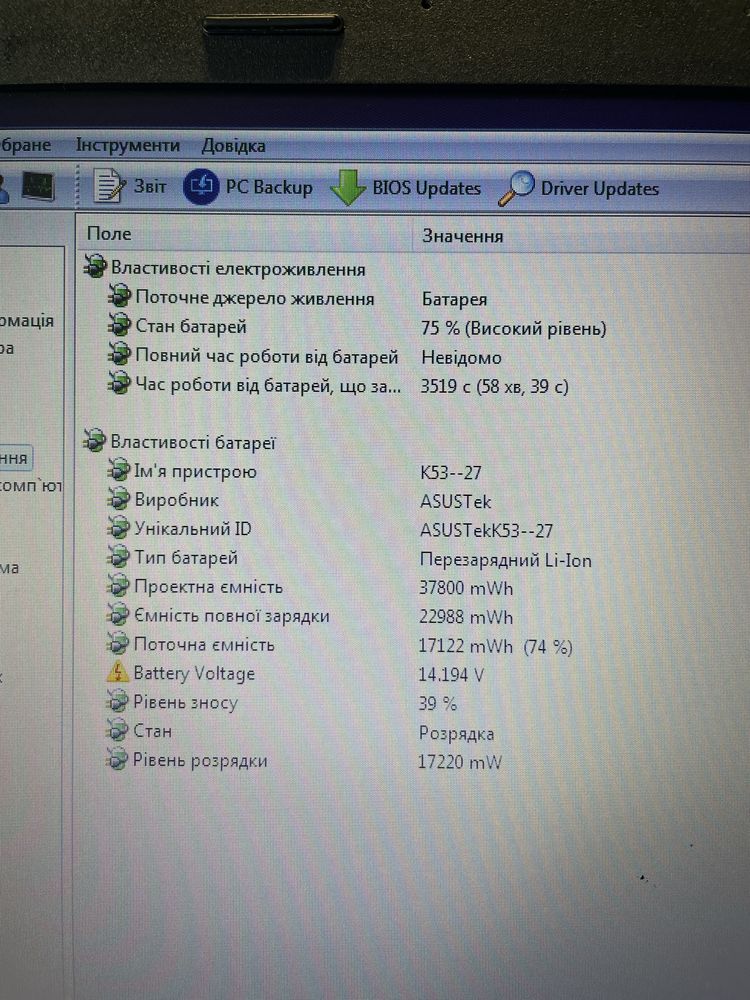The width and height of the screenshot is (750, 1000).
Task: Select the Стан row icon
Action: tap(117, 730)
